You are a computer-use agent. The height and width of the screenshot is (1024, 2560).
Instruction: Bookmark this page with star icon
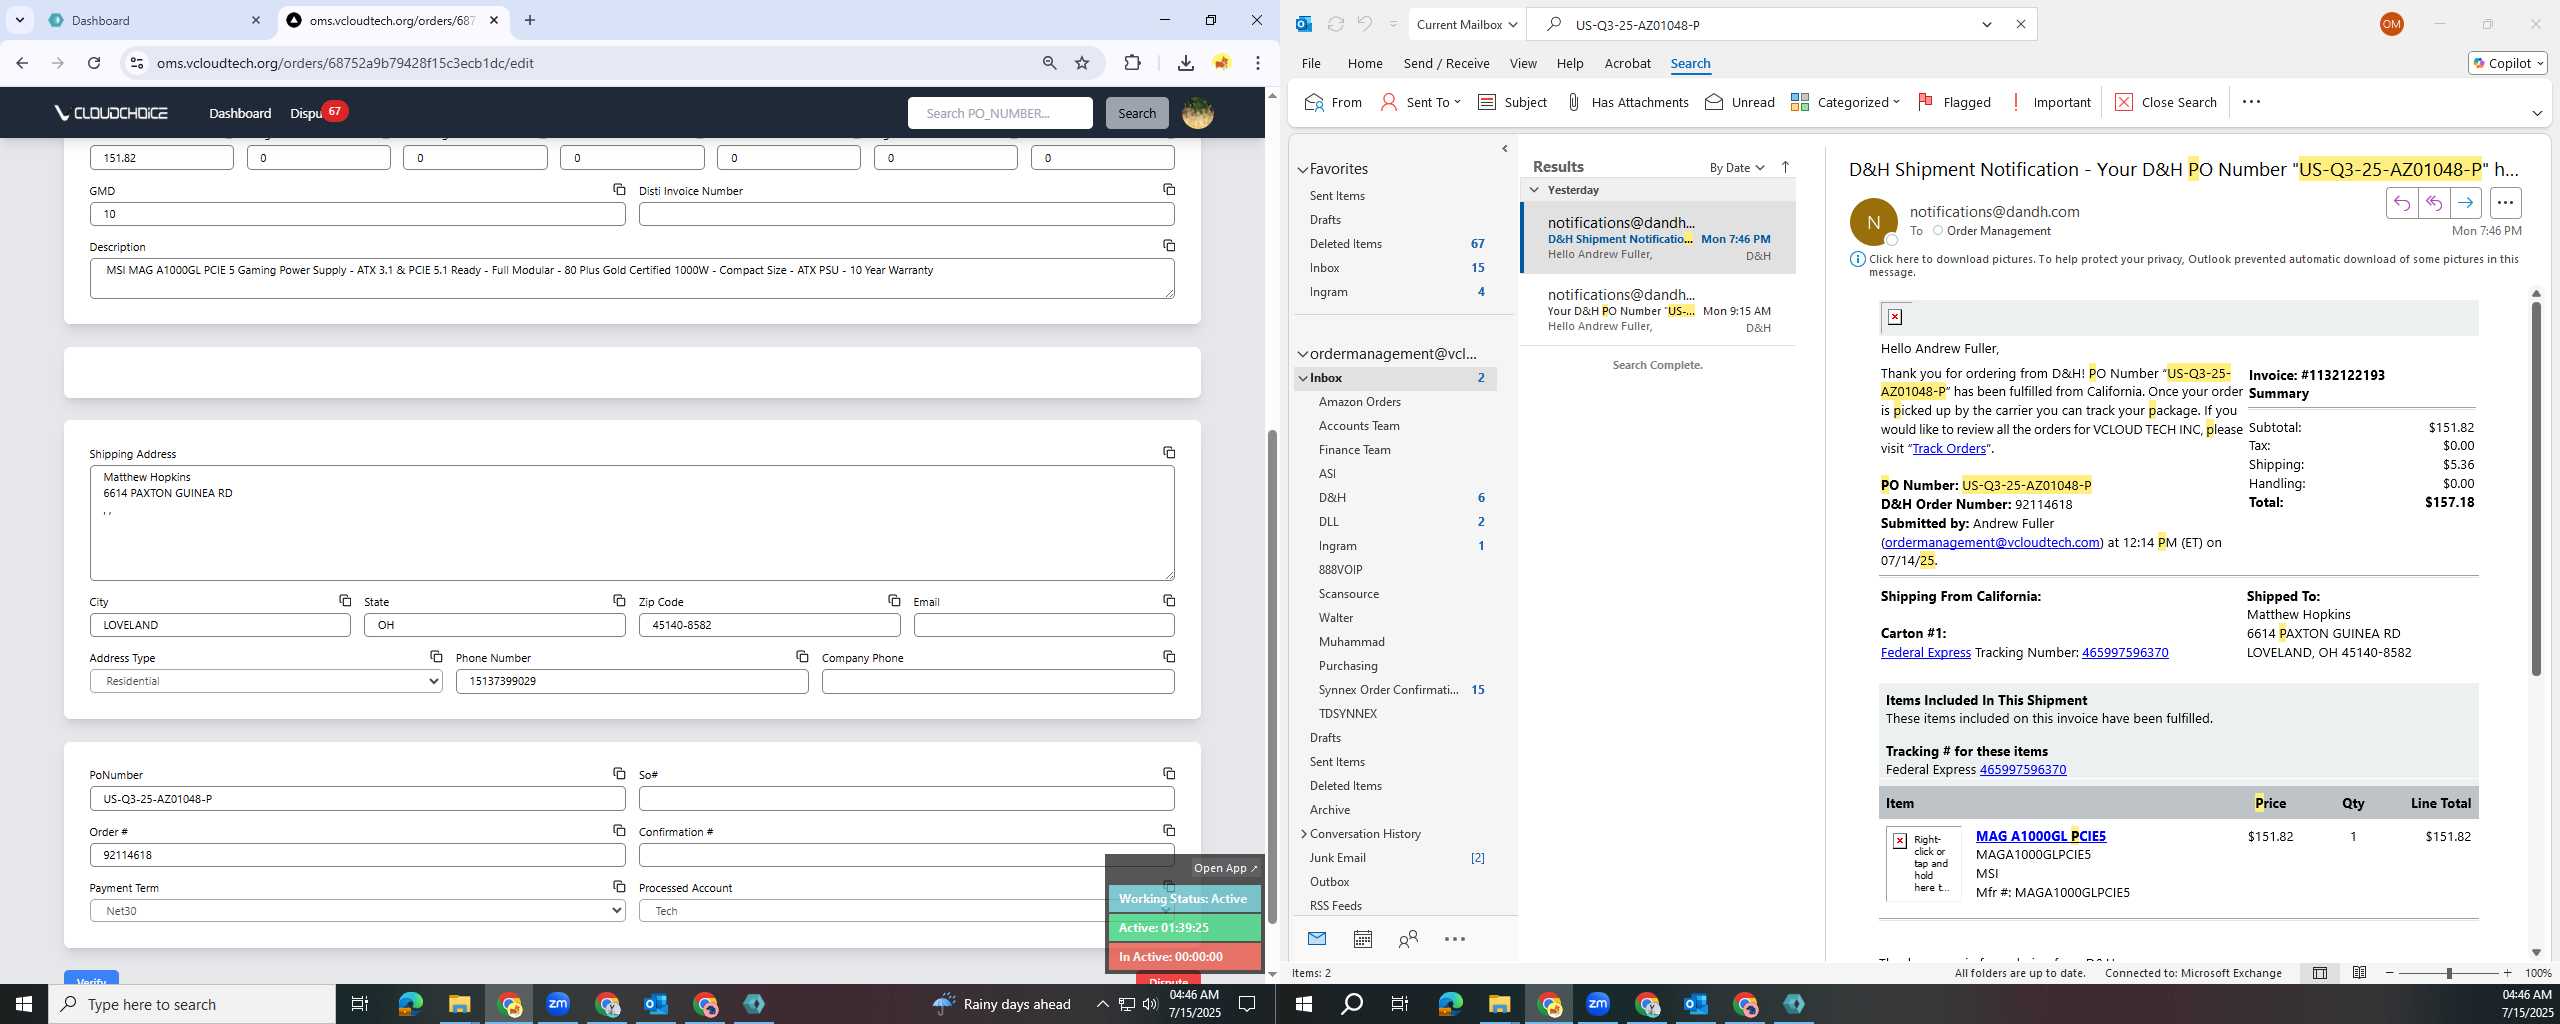(1082, 63)
